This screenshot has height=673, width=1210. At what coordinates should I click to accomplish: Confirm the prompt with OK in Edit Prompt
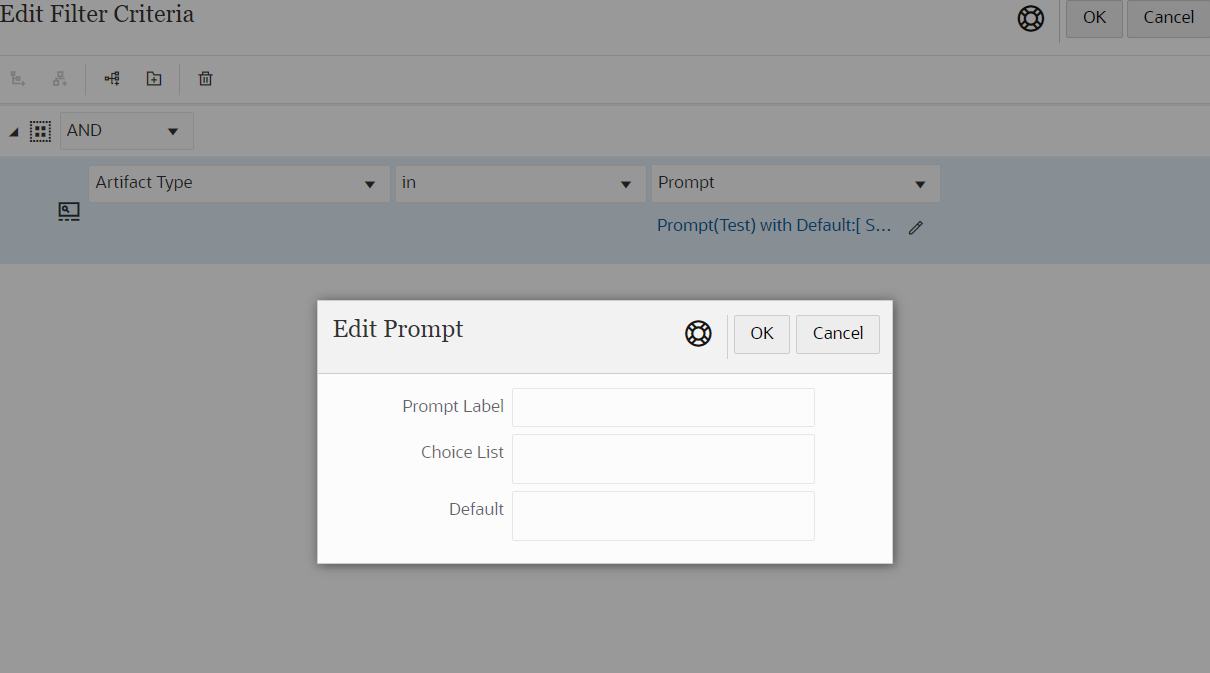pos(761,334)
